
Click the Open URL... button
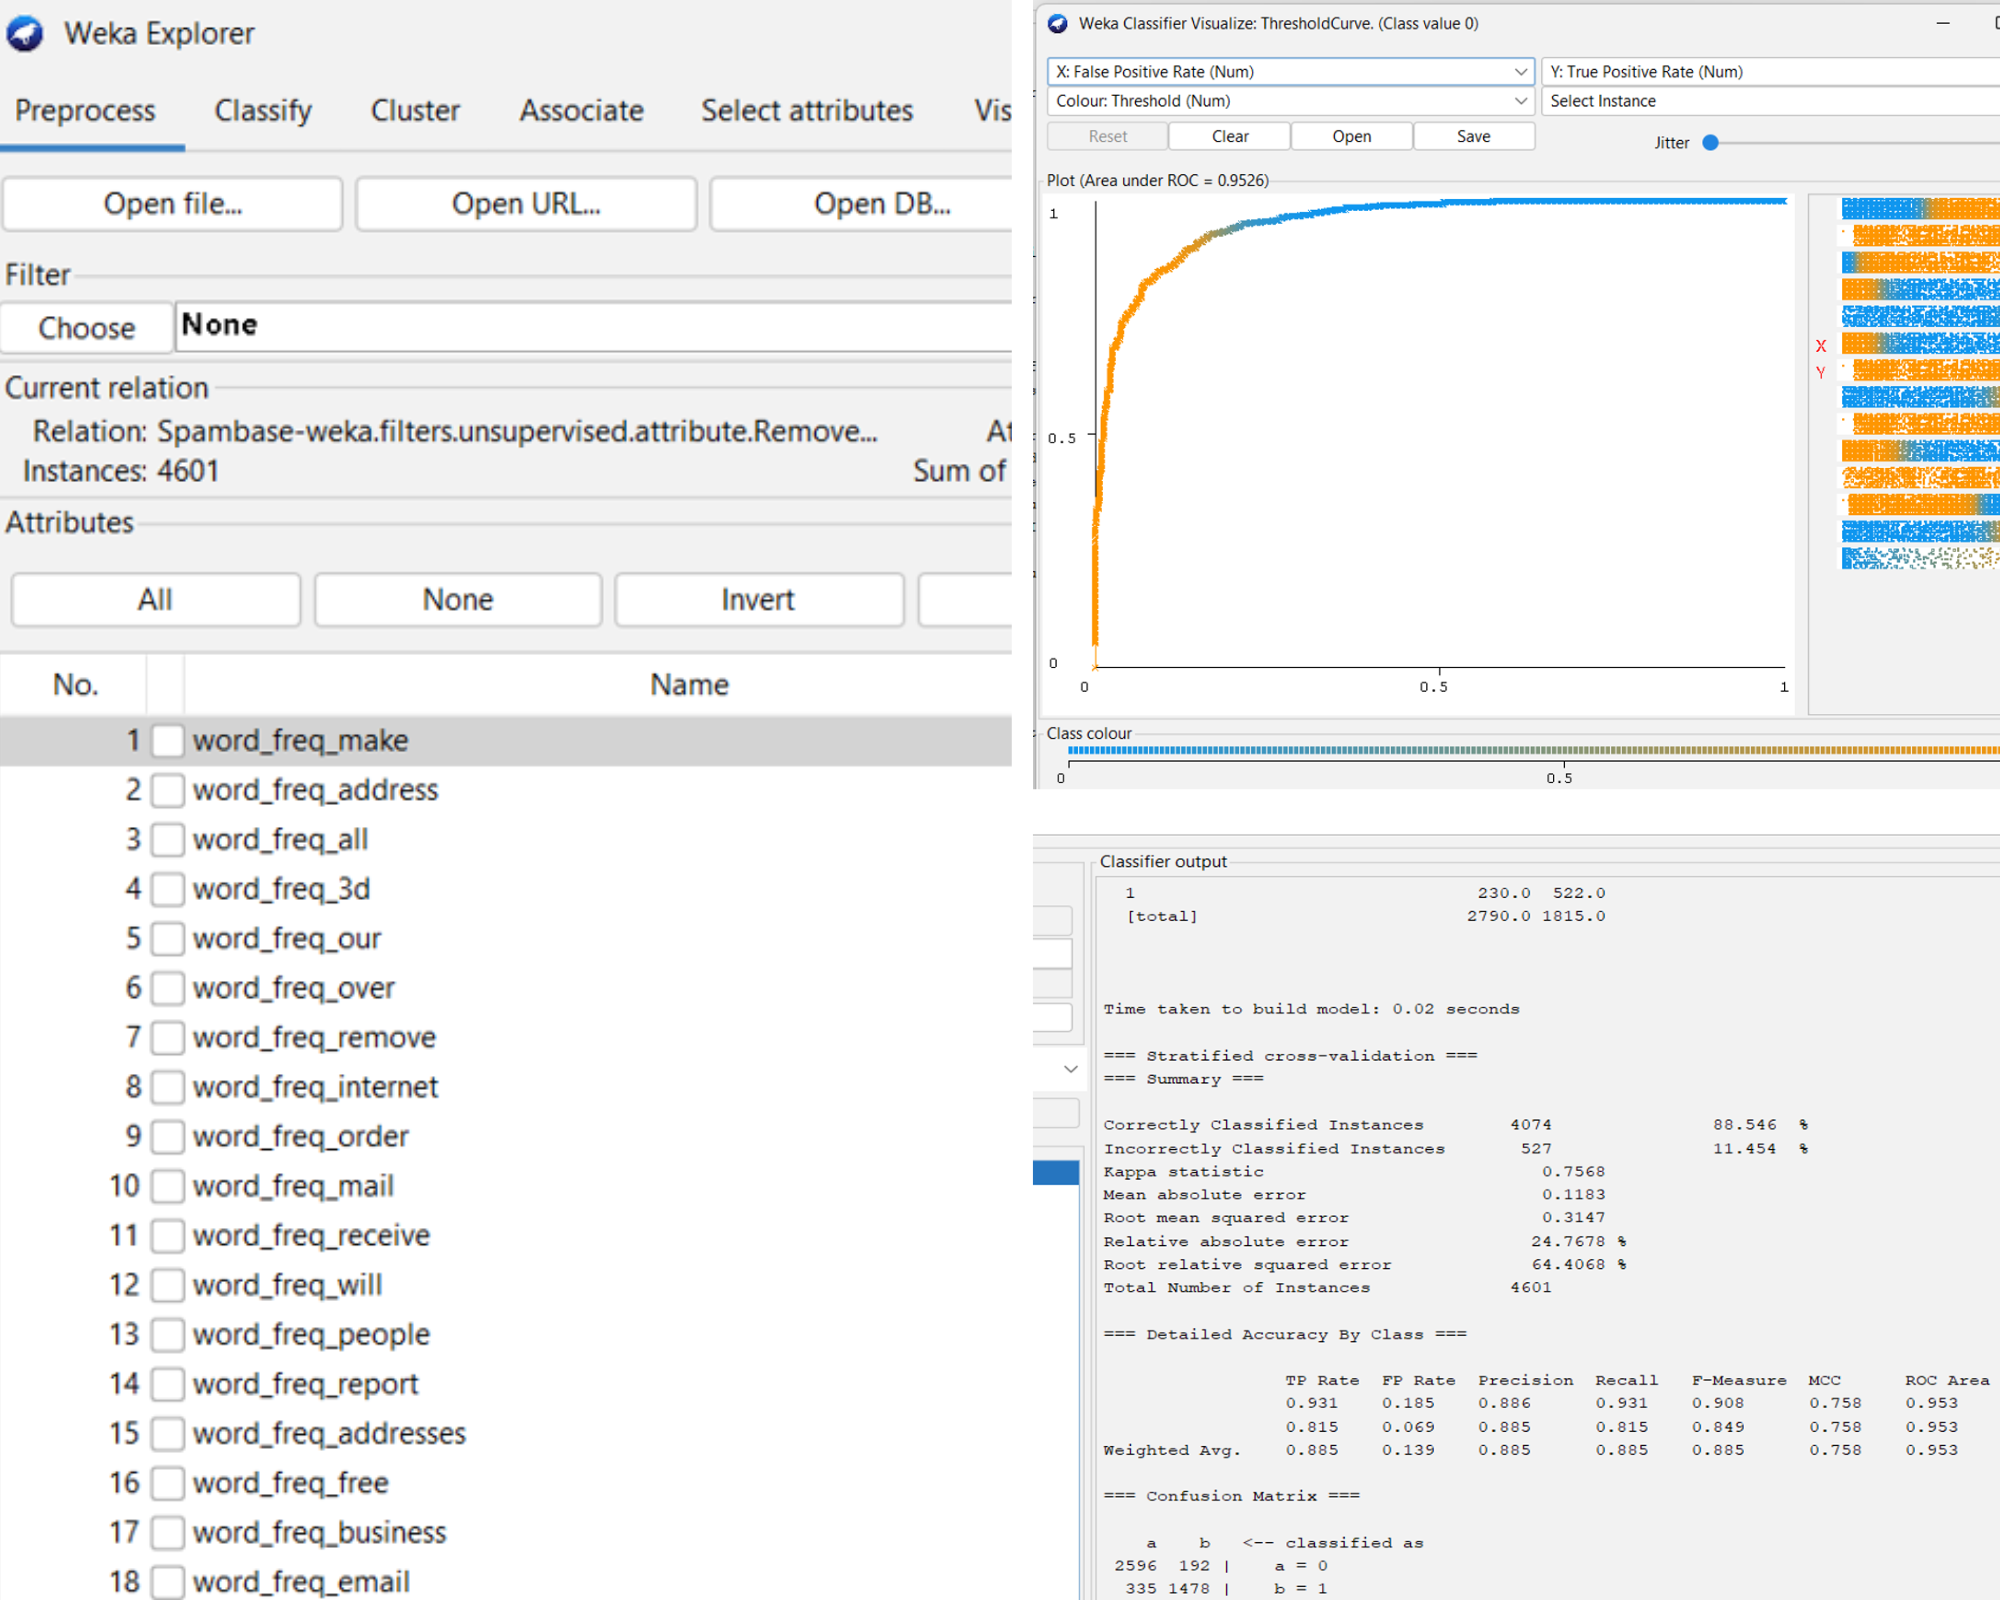(526, 204)
